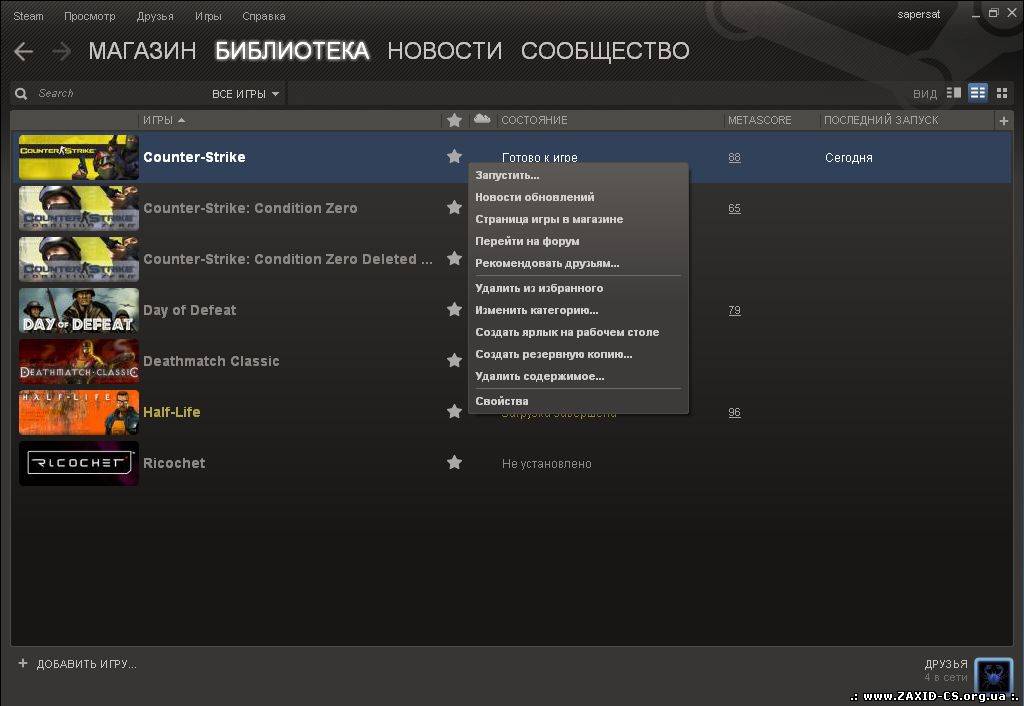Open the Игры menu

click(x=208, y=16)
